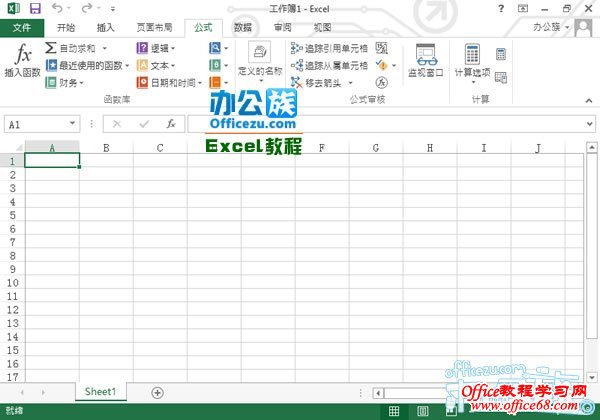Expand the AutoSum dropdown arrow

(104, 48)
